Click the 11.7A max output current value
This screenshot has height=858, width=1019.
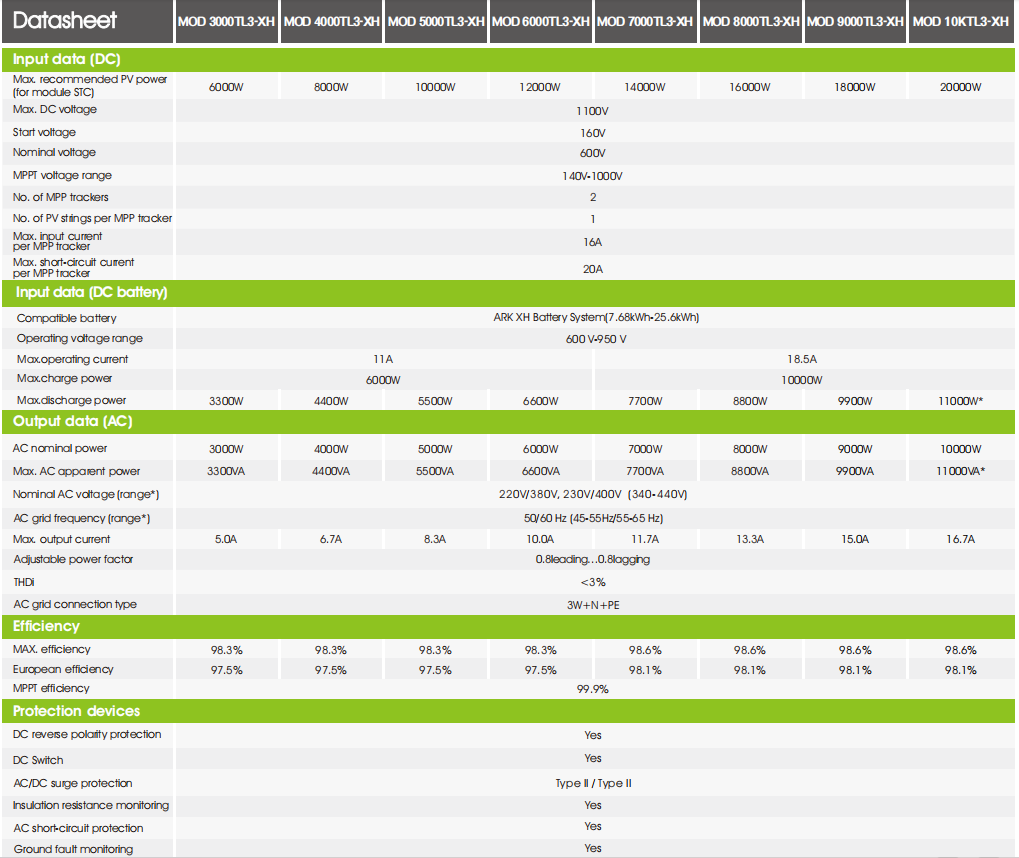(x=645, y=540)
